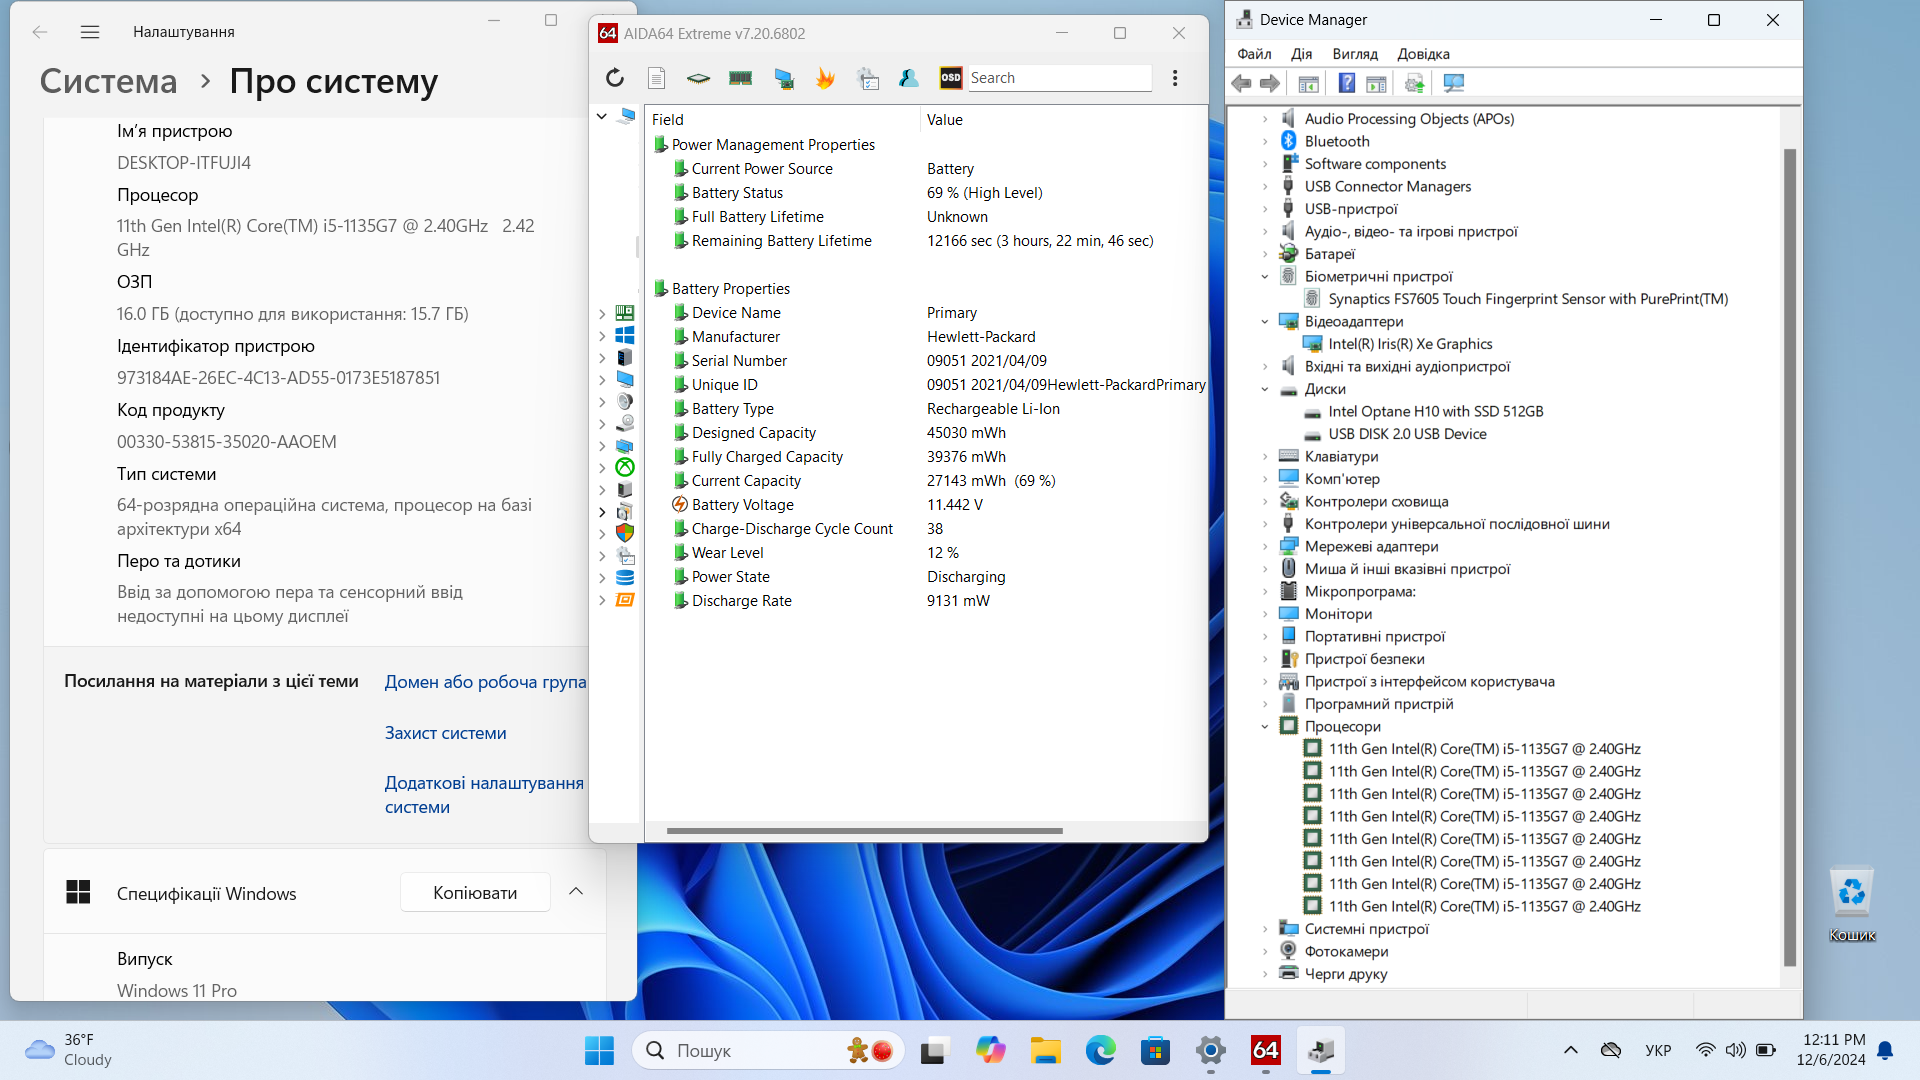Image resolution: width=1920 pixels, height=1080 pixels.
Task: Click Update driver icon in Device Manager toolbar
Action: click(1414, 83)
